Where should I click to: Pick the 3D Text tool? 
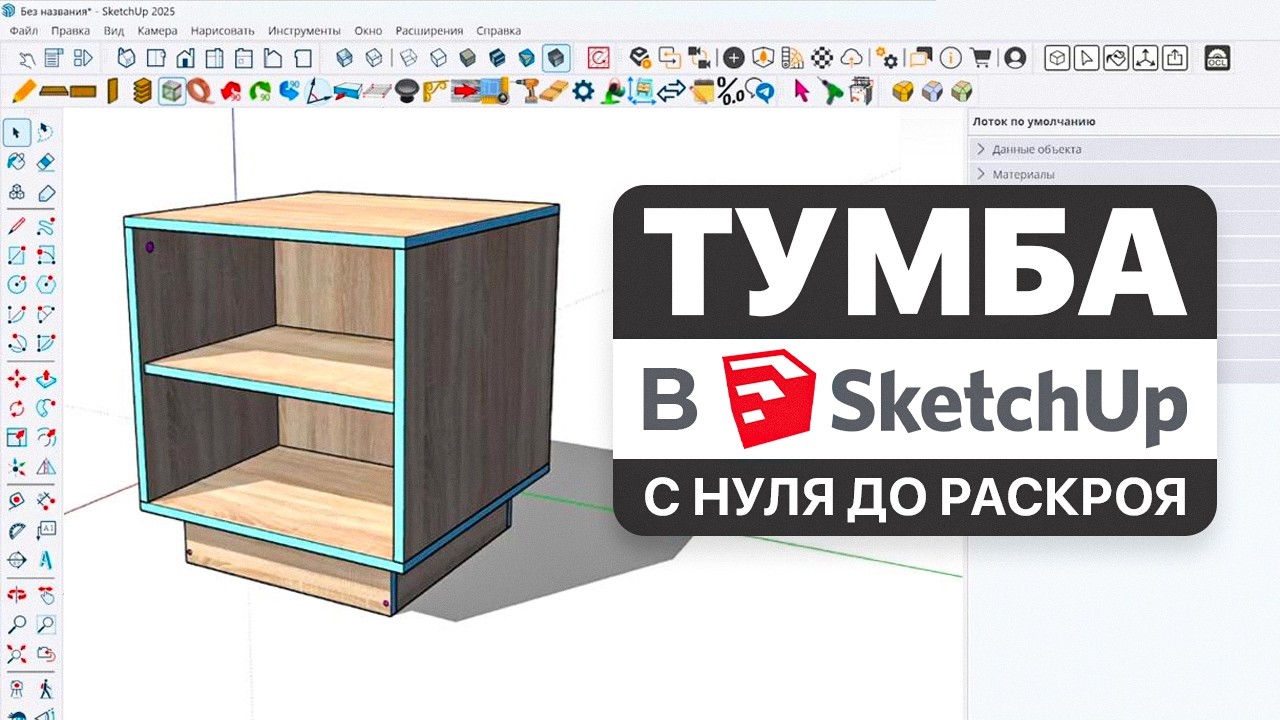click(45, 560)
